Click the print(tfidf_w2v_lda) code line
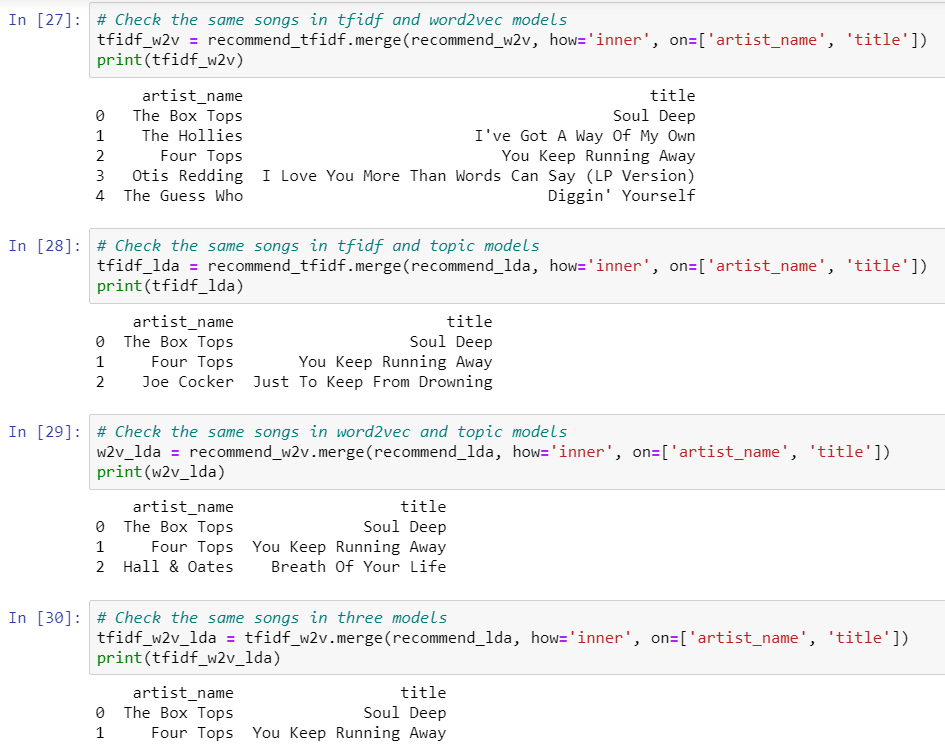Viewport: 945px width, 748px height. pyautogui.click(x=189, y=658)
